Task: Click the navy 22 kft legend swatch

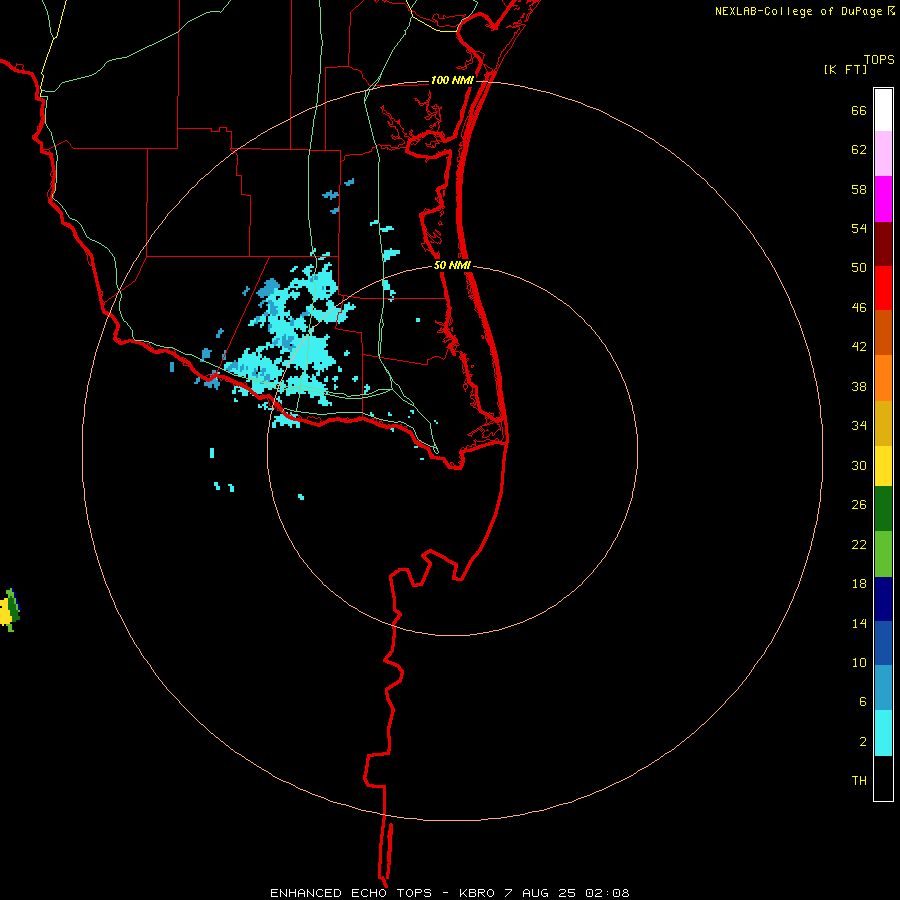Action: [x=883, y=599]
